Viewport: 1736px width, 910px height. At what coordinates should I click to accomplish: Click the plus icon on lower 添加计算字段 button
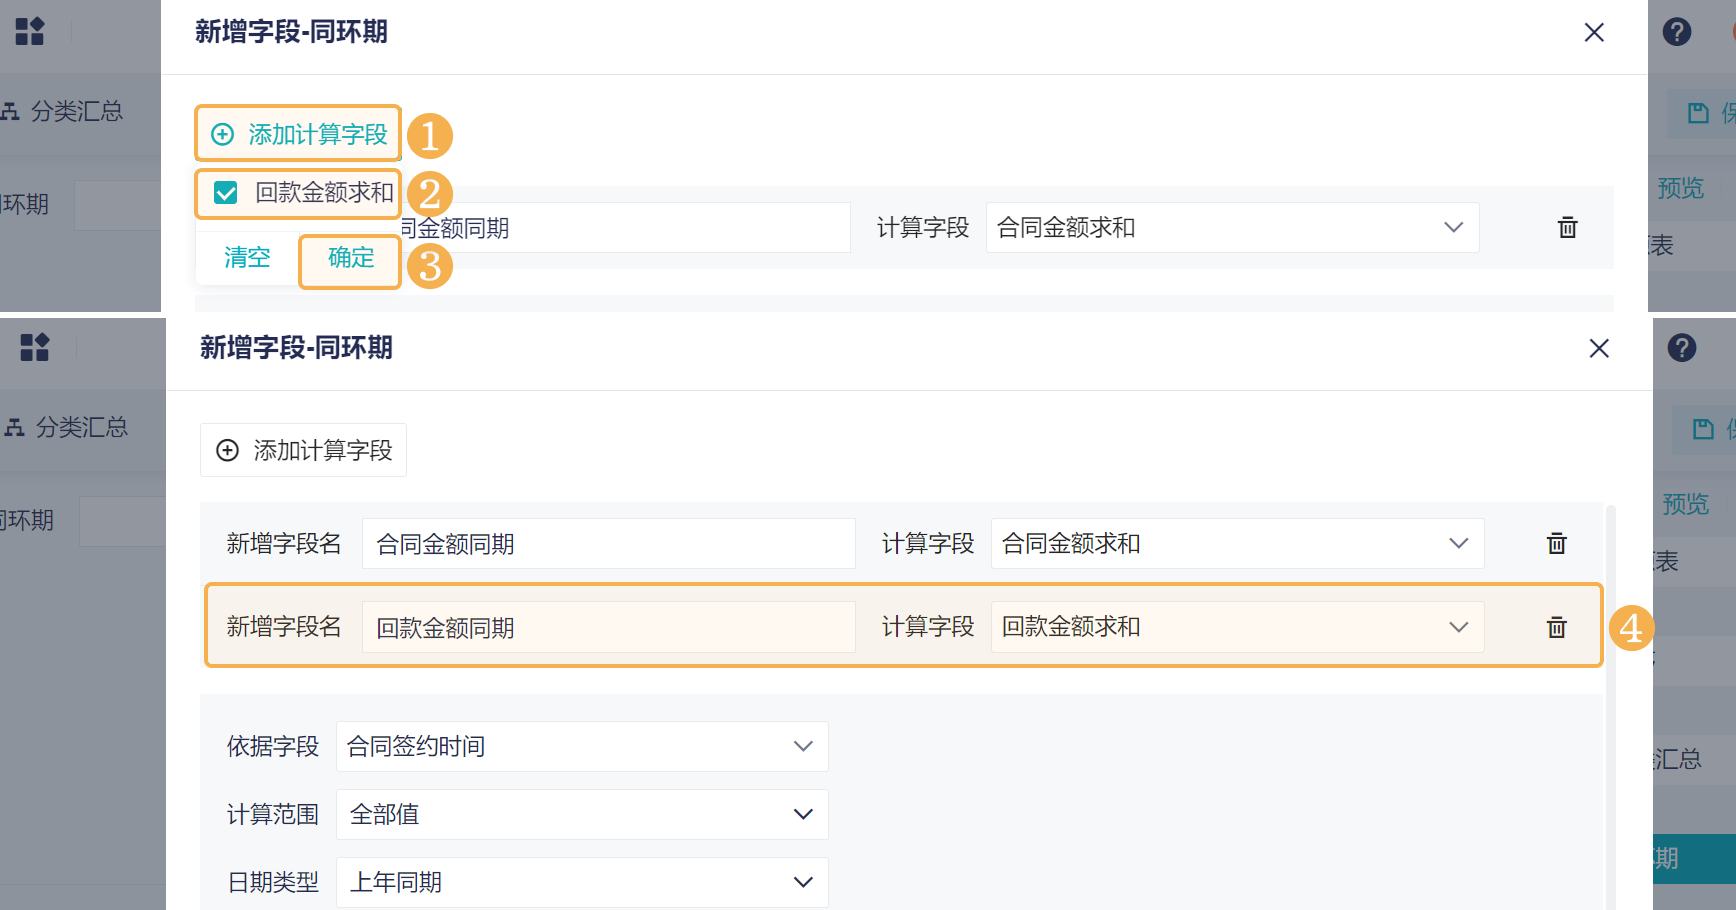228,451
